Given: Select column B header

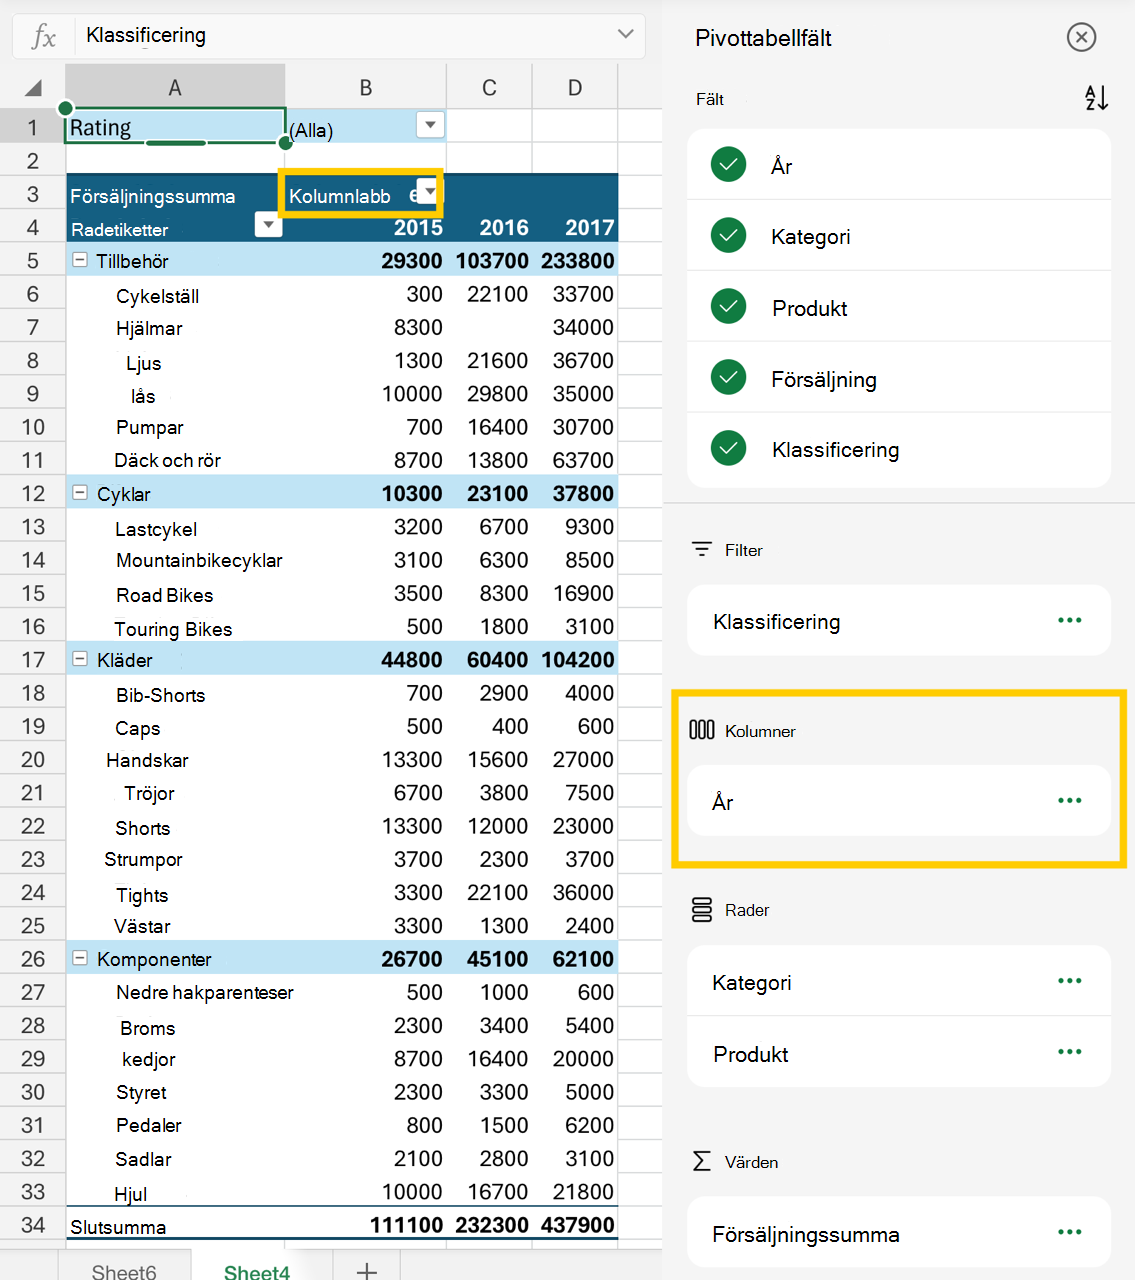Looking at the screenshot, I should 366,88.
